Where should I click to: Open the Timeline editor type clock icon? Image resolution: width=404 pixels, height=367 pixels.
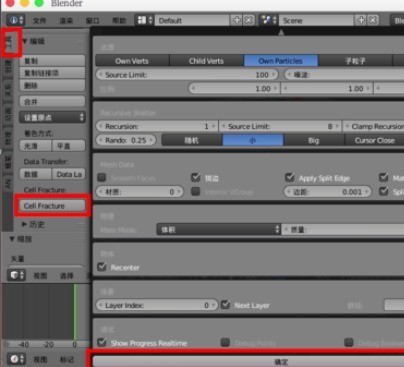pos(16,359)
